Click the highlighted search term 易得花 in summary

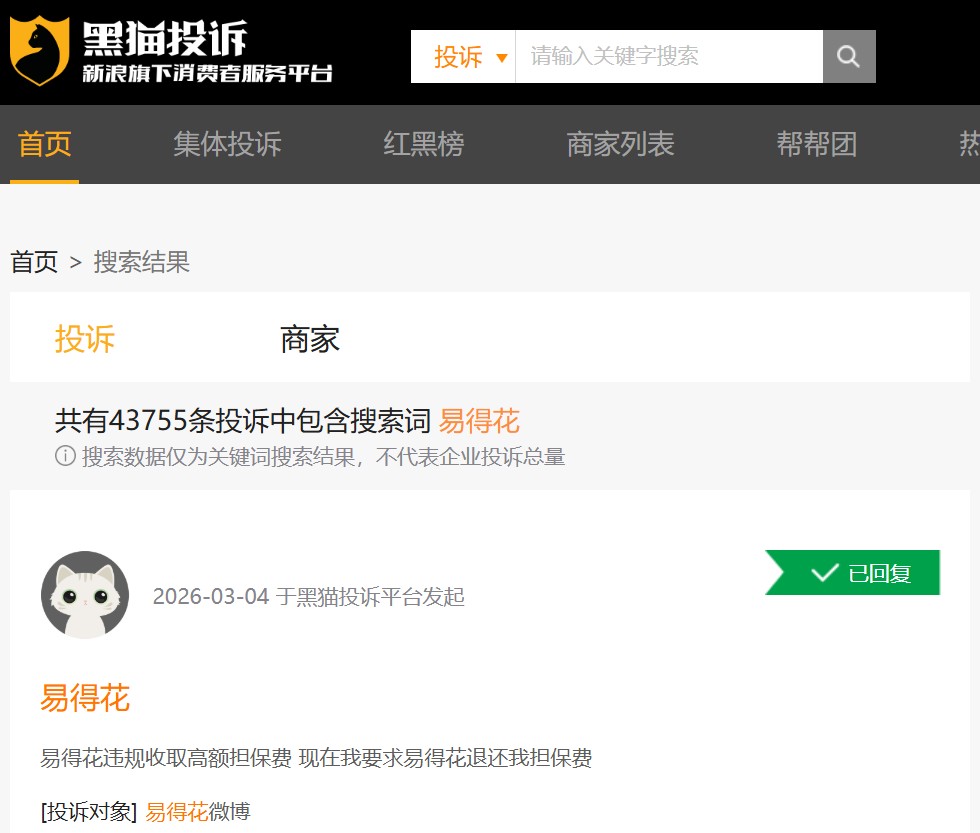pyautogui.click(x=479, y=421)
